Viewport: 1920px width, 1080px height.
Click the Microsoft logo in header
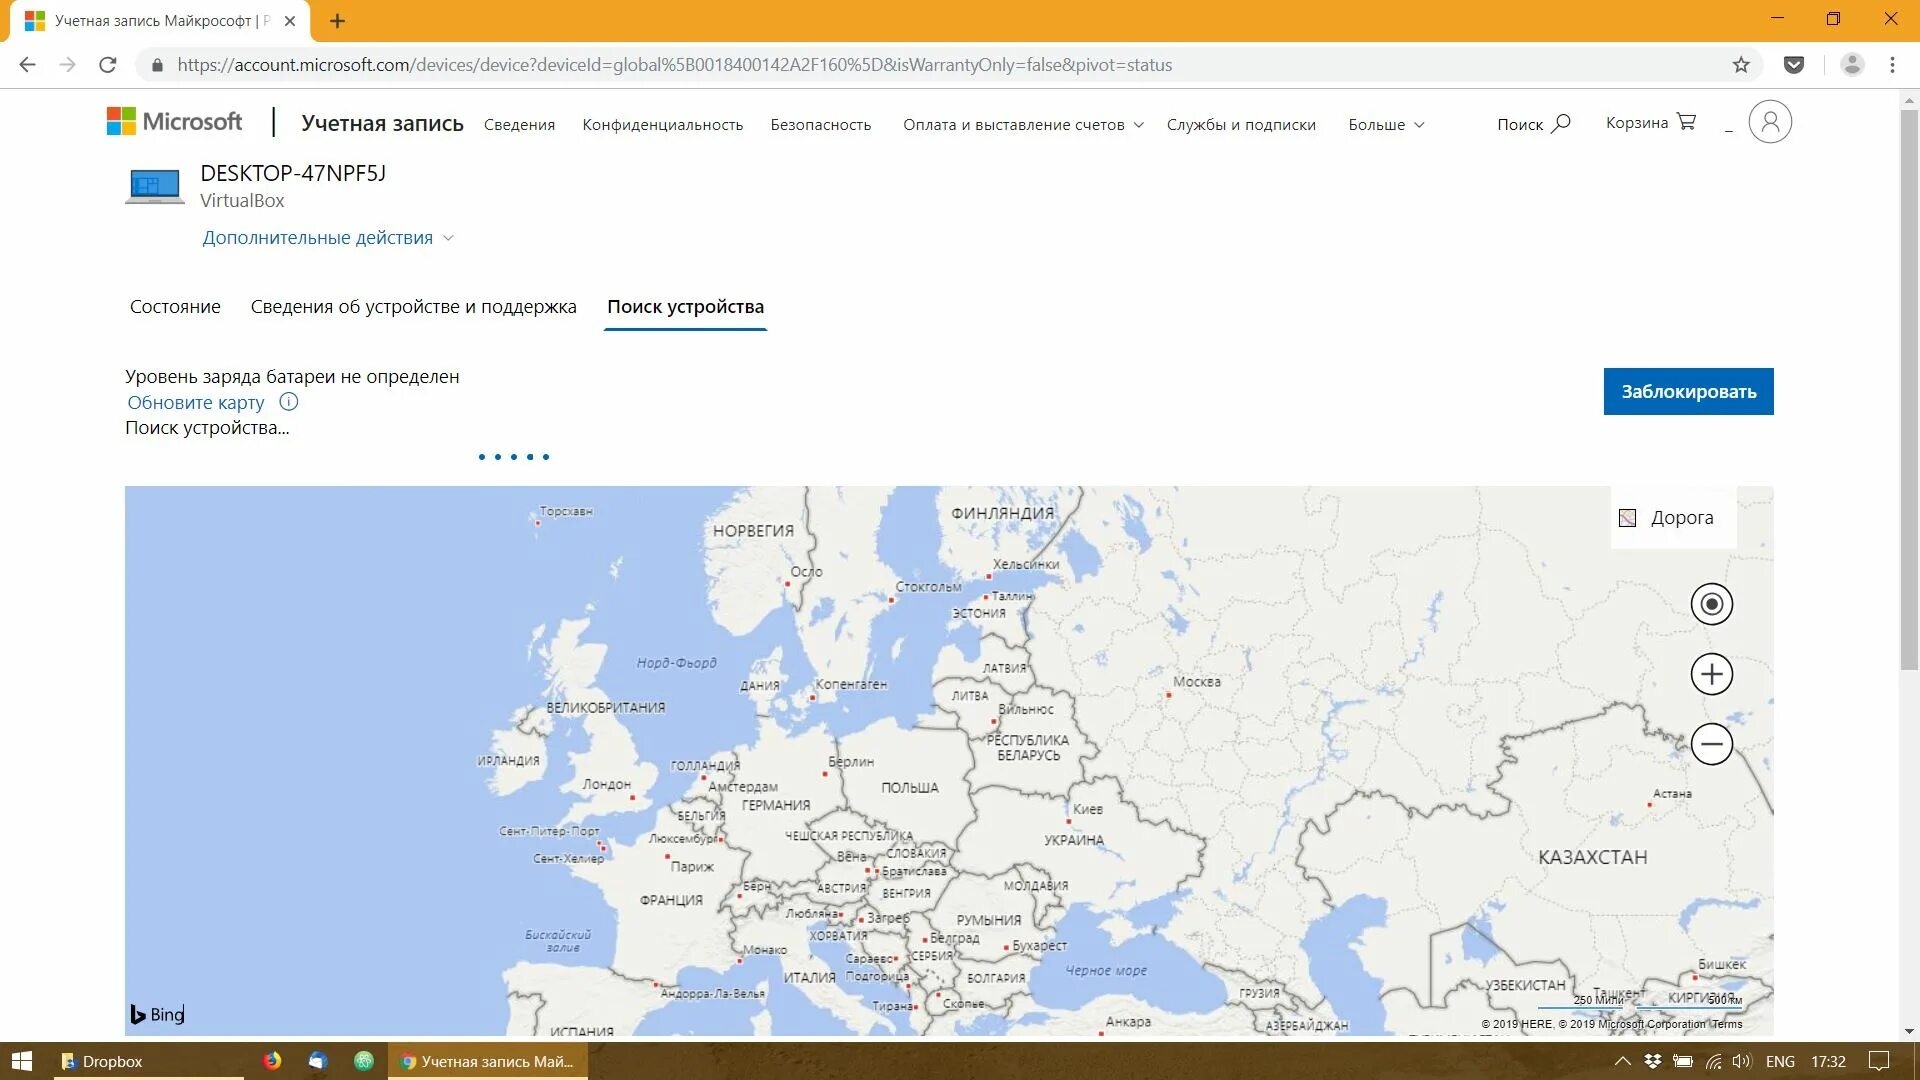174,122
